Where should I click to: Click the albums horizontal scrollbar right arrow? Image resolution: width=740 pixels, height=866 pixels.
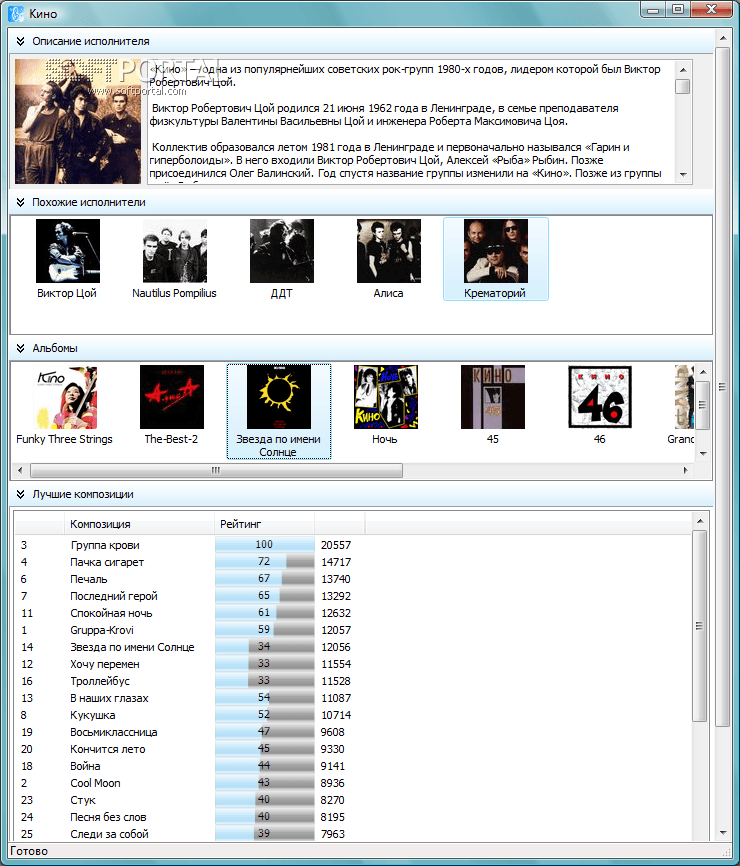[x=685, y=471]
